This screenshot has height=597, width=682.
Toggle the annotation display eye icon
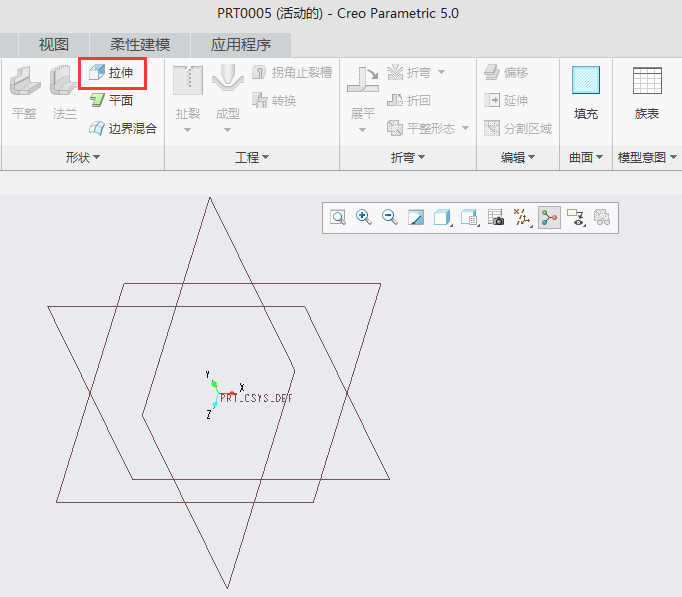(x=575, y=217)
